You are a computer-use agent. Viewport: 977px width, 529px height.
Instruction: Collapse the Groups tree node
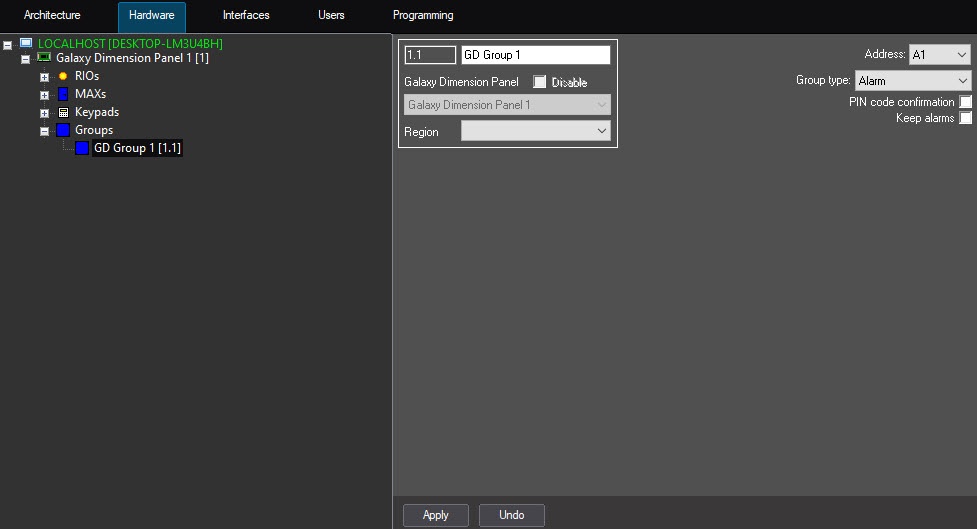pos(44,131)
